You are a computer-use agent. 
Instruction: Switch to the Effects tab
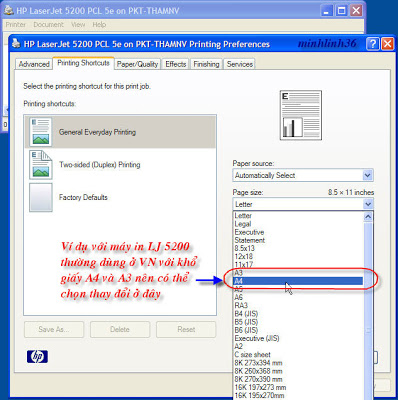click(x=176, y=64)
